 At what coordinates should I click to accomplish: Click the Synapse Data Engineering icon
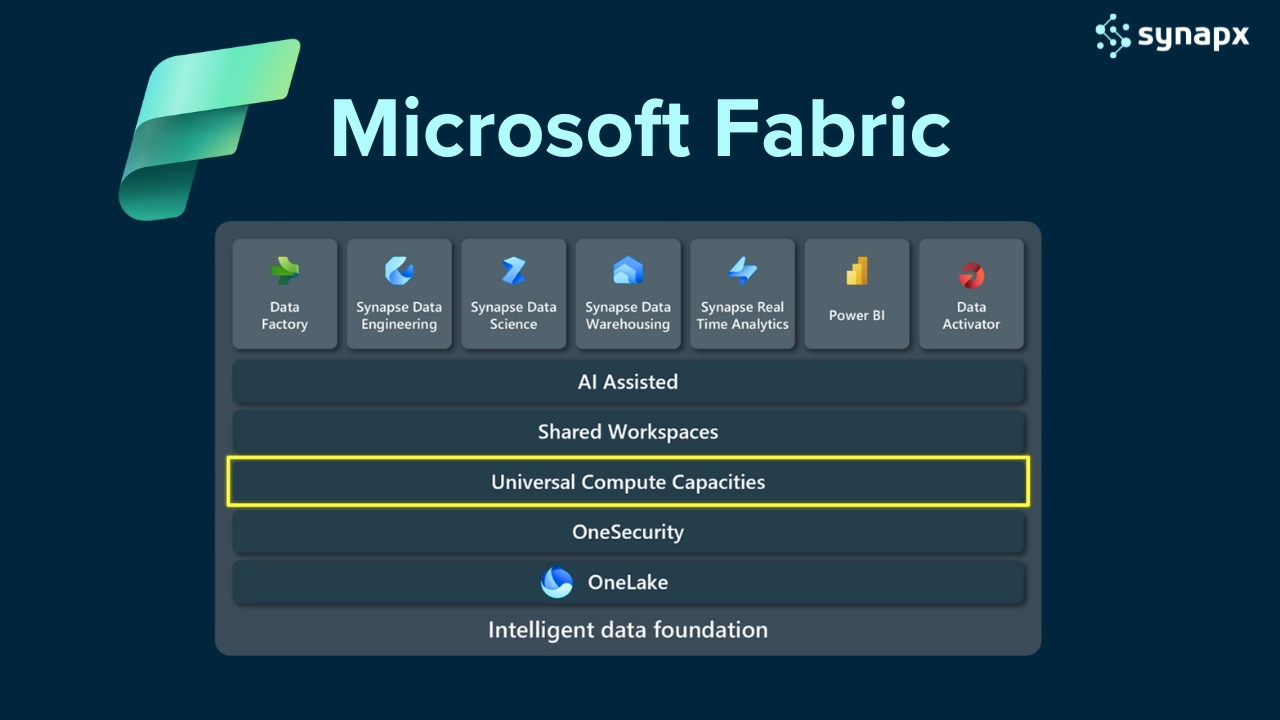(x=399, y=271)
